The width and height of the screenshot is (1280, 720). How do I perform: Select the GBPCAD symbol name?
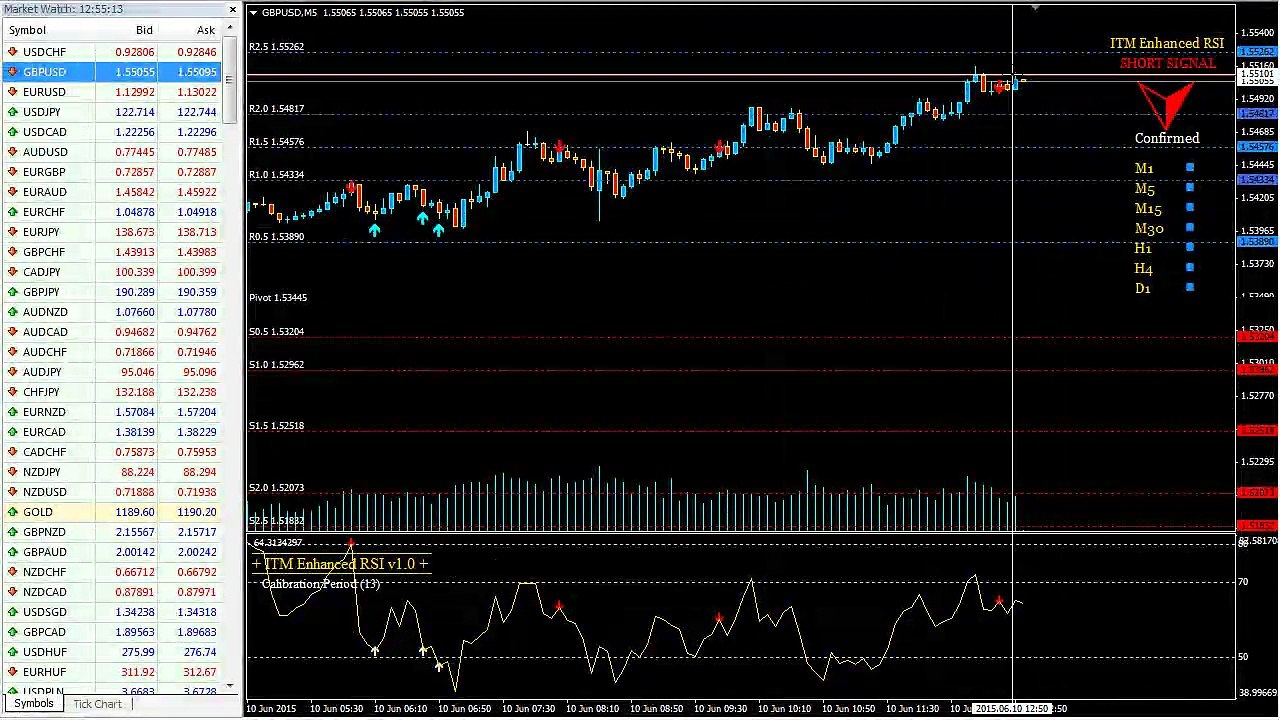[44, 632]
